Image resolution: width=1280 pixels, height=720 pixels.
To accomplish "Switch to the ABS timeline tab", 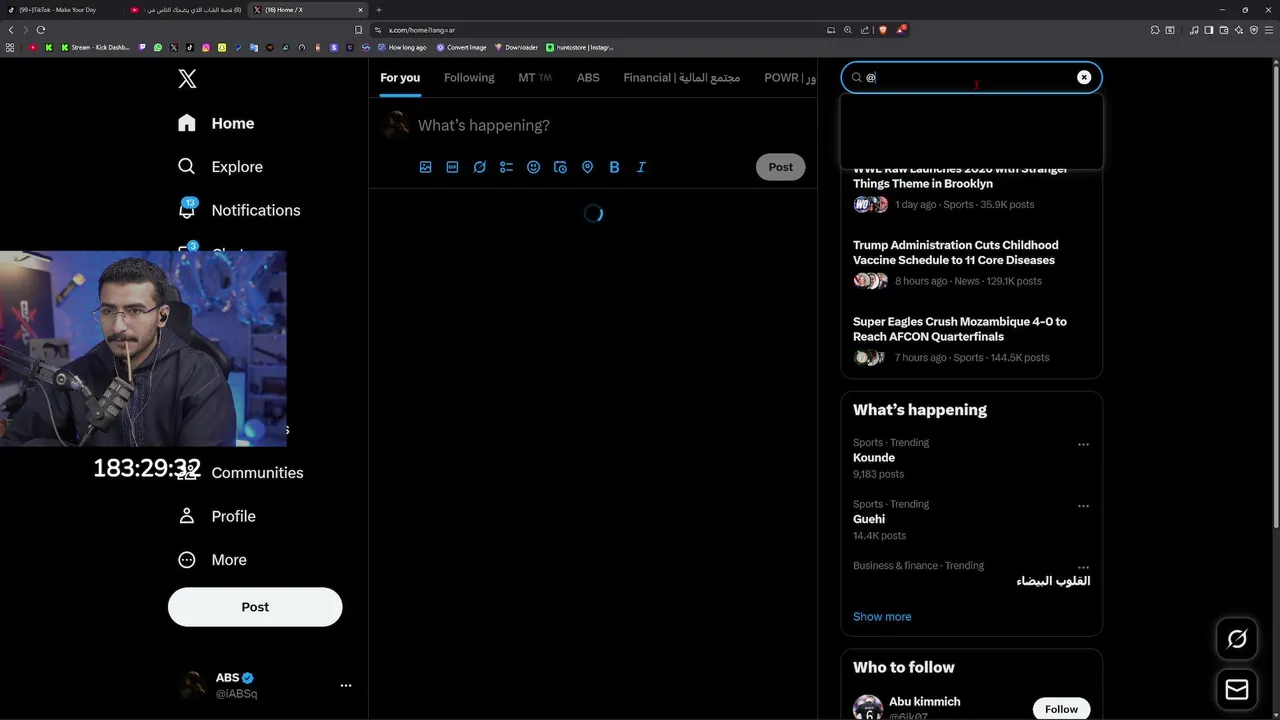I will point(588,78).
